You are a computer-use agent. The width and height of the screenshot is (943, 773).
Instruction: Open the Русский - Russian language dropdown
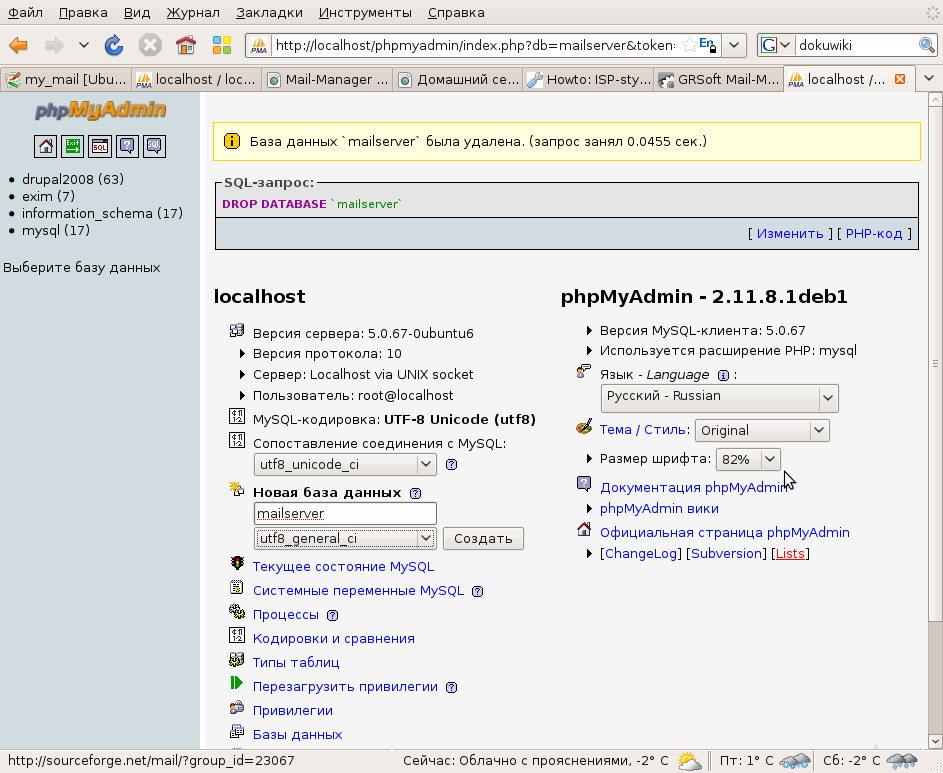pos(720,398)
